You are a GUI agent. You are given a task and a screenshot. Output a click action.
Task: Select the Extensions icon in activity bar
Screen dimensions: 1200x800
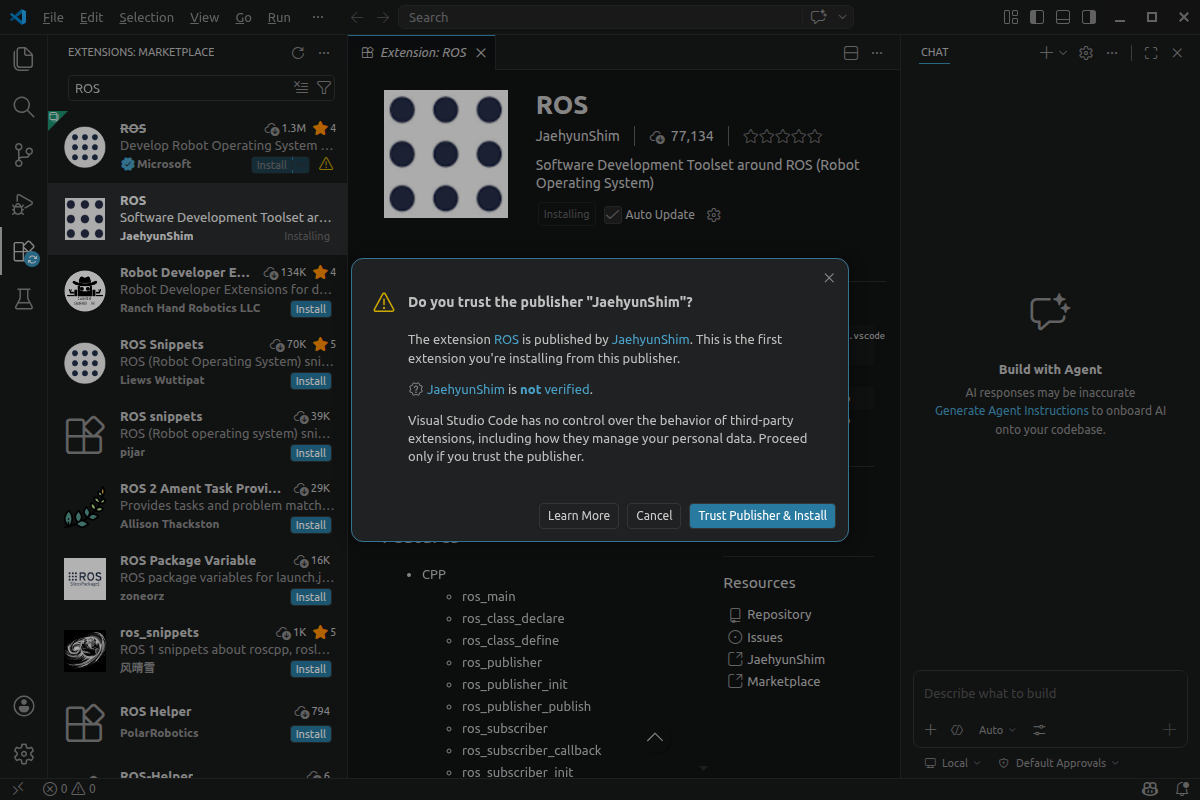pyautogui.click(x=23, y=251)
